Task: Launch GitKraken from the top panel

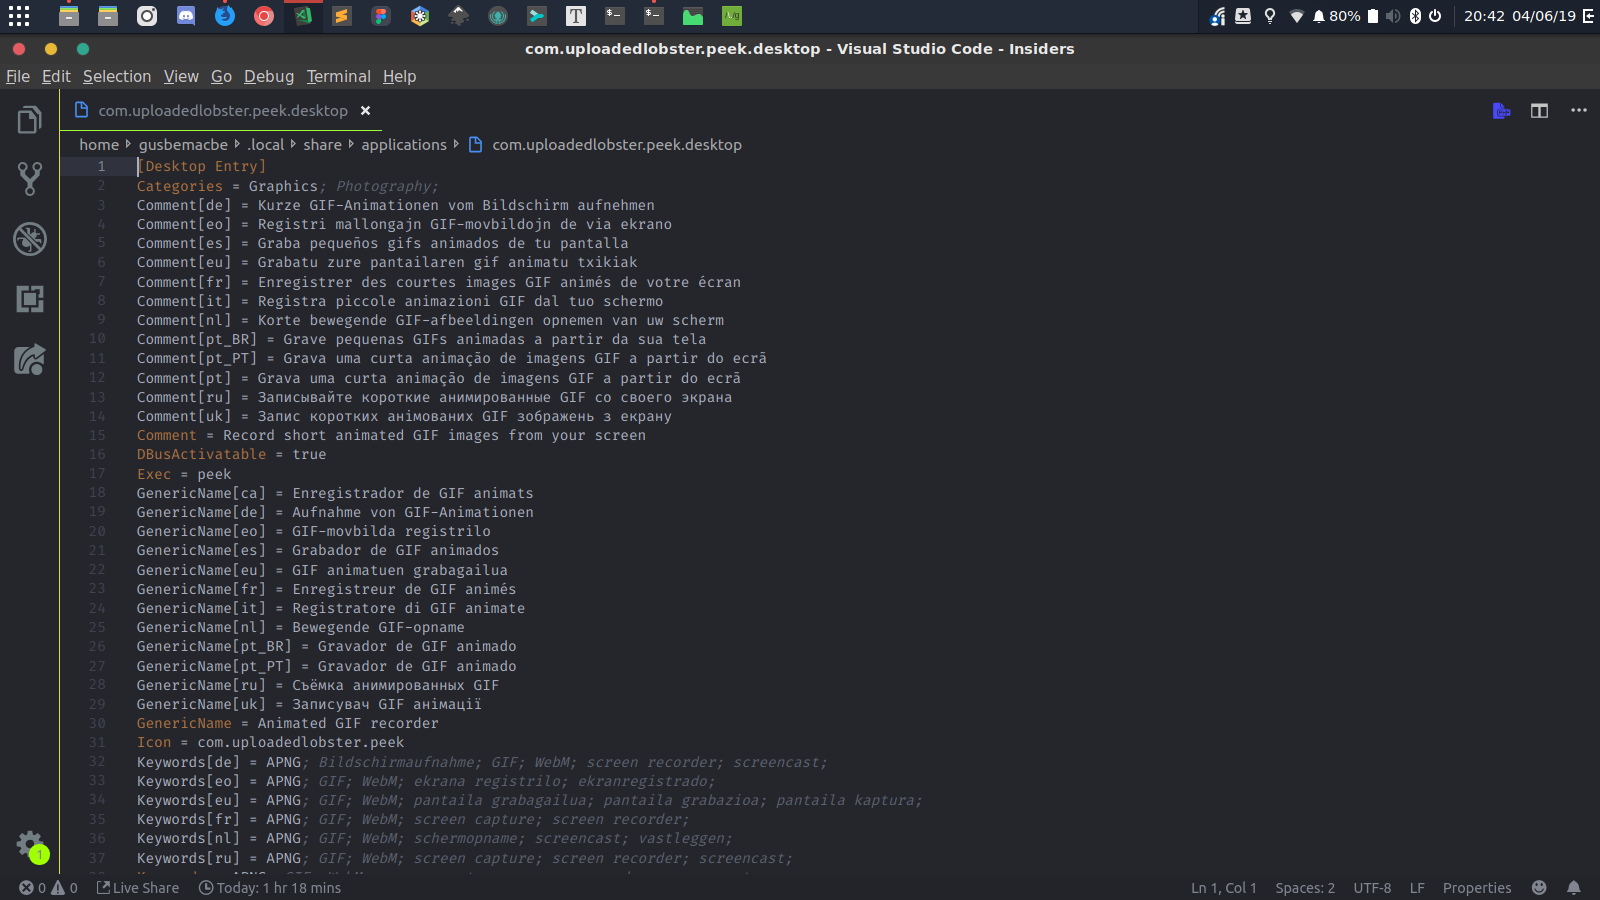Action: point(498,16)
